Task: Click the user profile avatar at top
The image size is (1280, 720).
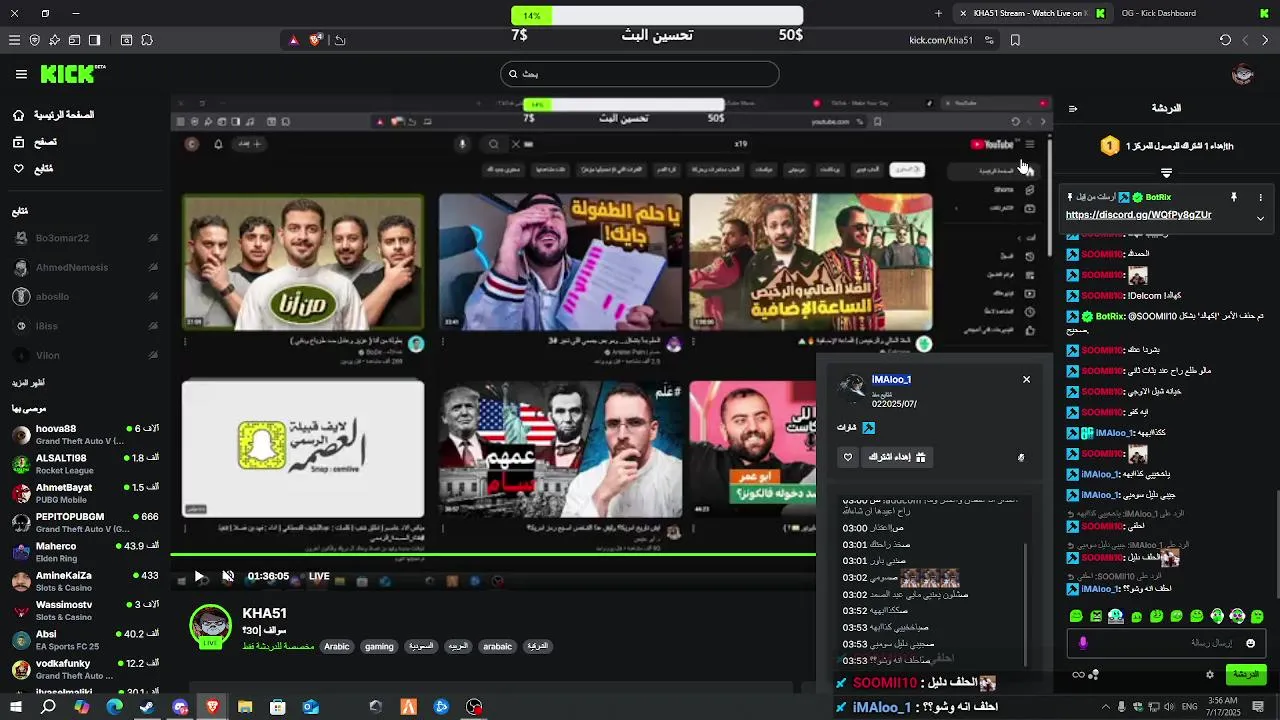Action: [1243, 74]
